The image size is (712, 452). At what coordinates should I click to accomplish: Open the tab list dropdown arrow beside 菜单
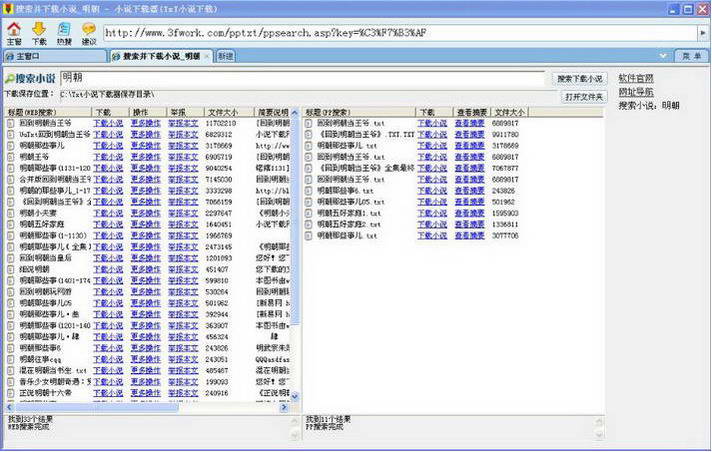[x=663, y=56]
